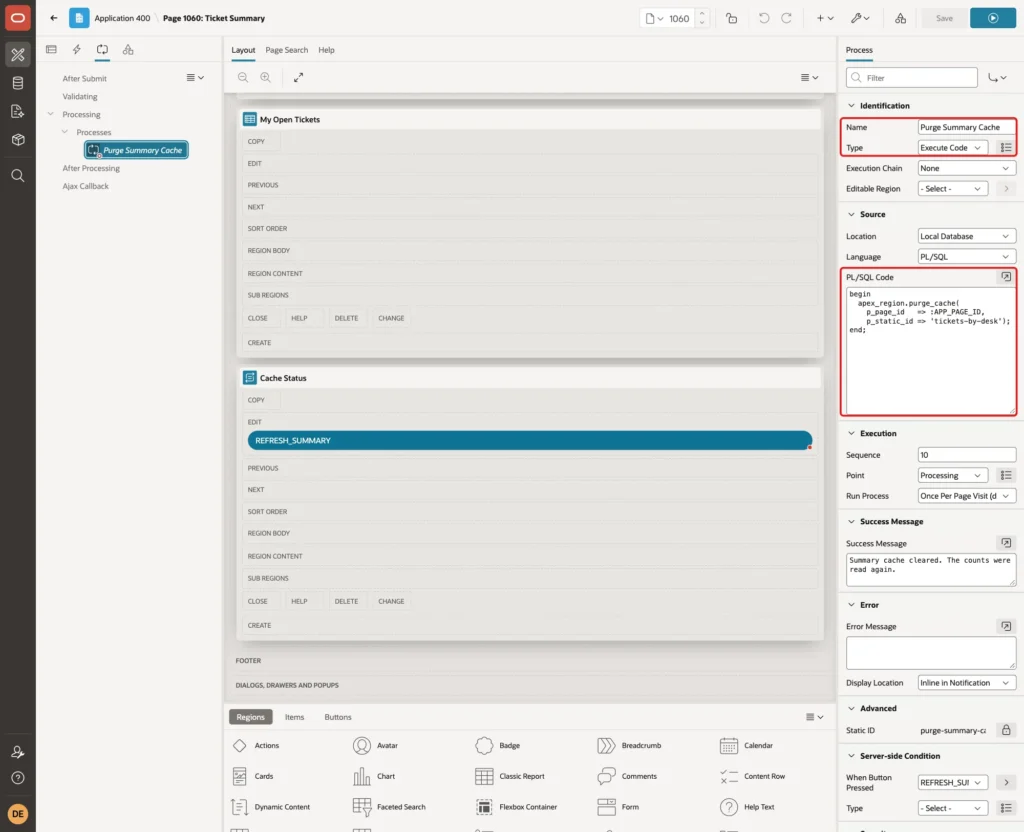Select the Regions gallery tab
Screen dimensions: 1024x832
(251, 717)
